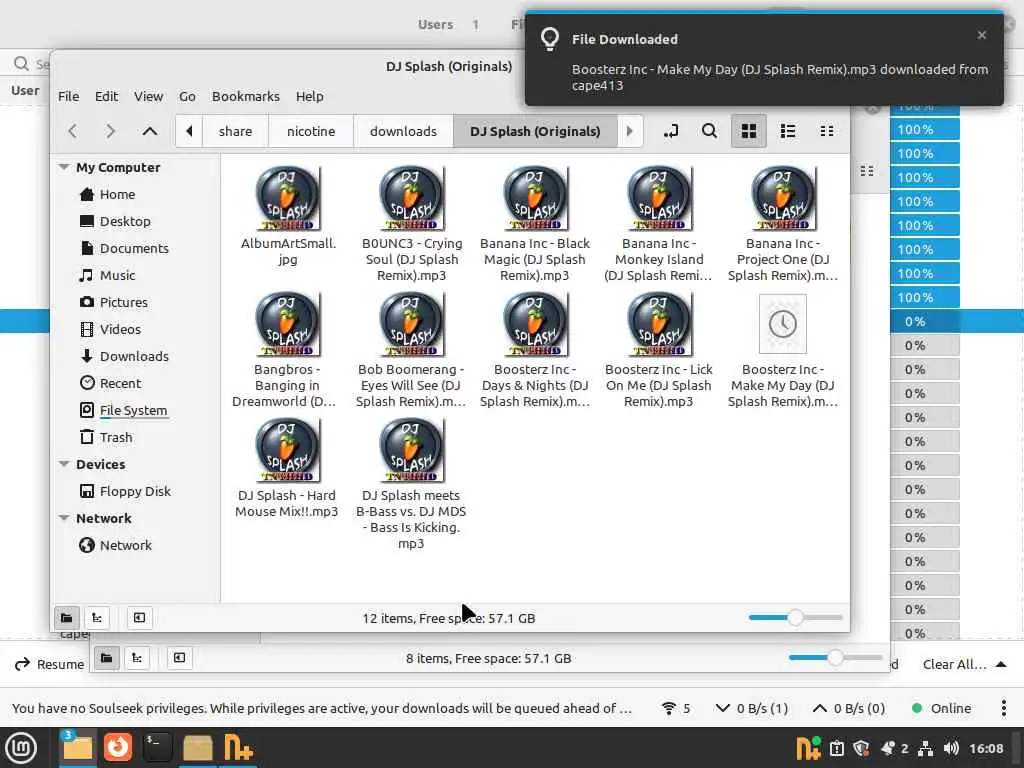Toggle location entry path button
Viewport: 1024px width, 768px height.
tap(671, 131)
